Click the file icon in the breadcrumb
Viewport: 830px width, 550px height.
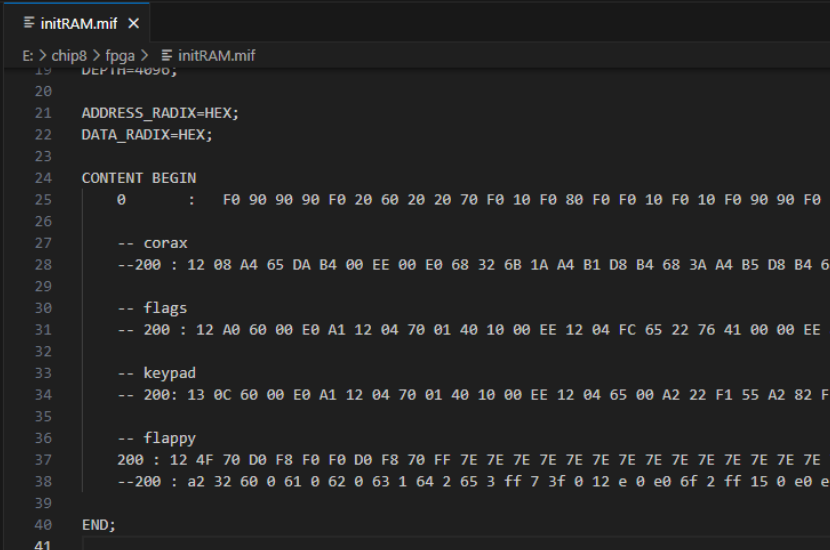(x=167, y=56)
